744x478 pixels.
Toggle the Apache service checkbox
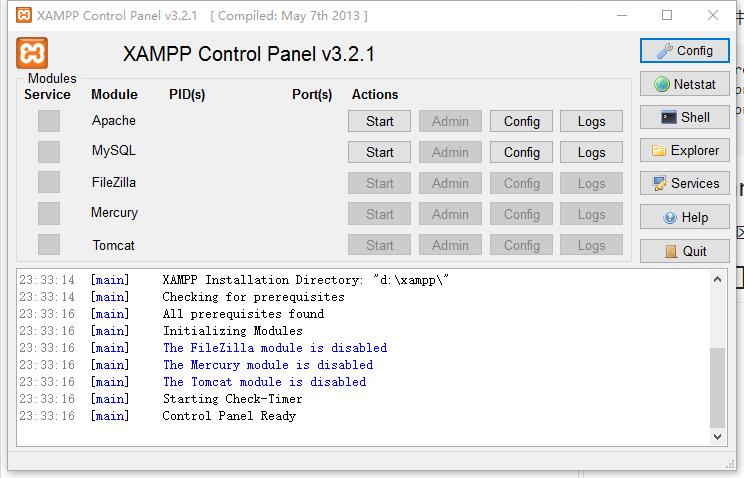coord(49,121)
